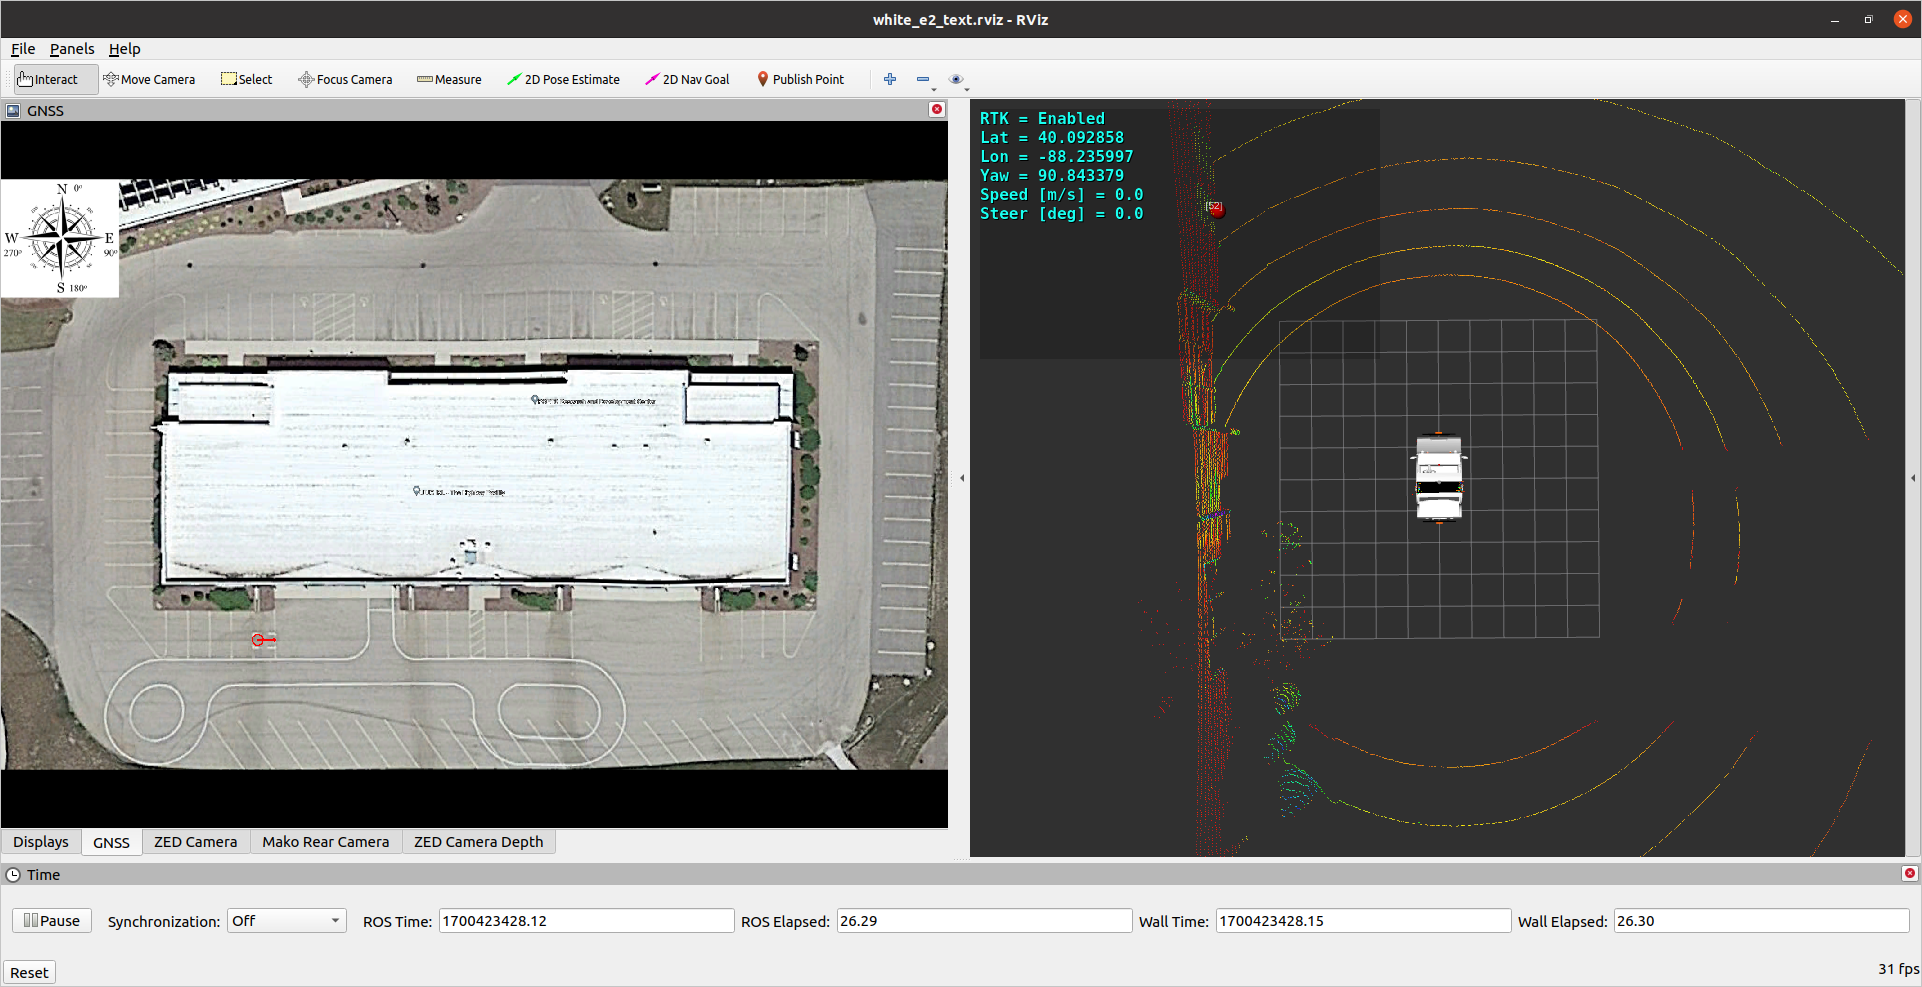Click the ROS Time field

click(x=586, y=921)
